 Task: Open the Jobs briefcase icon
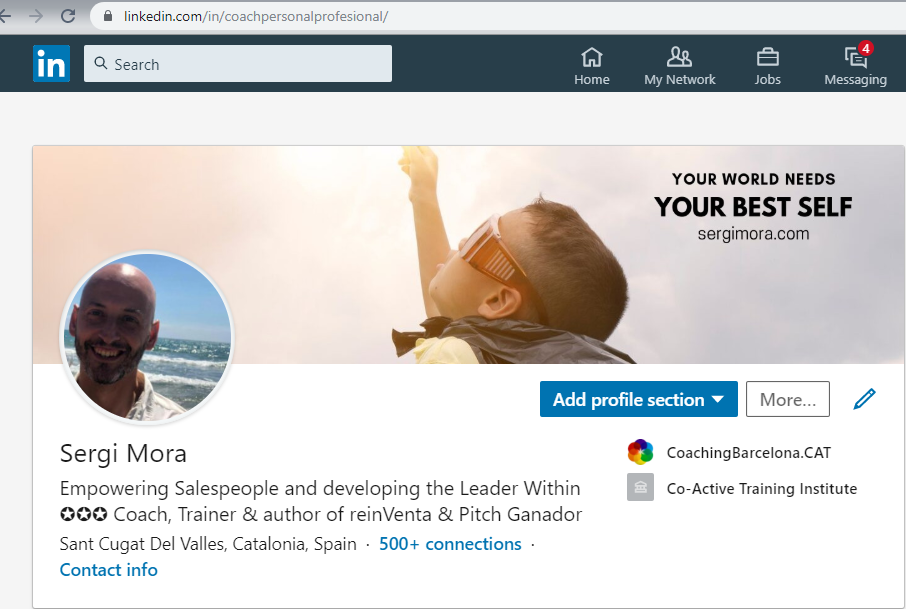coord(767,57)
